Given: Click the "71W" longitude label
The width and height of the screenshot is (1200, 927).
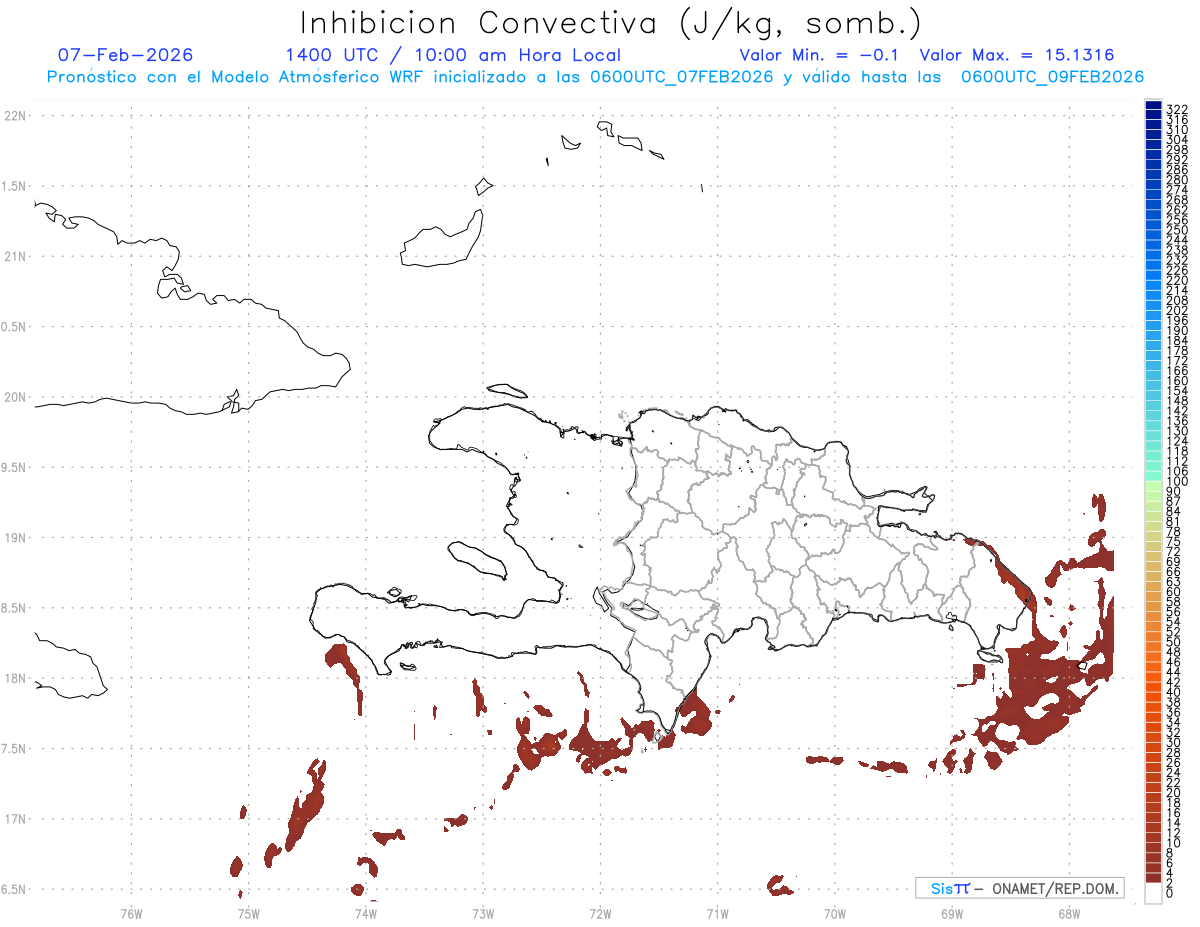Looking at the screenshot, I should tap(717, 913).
